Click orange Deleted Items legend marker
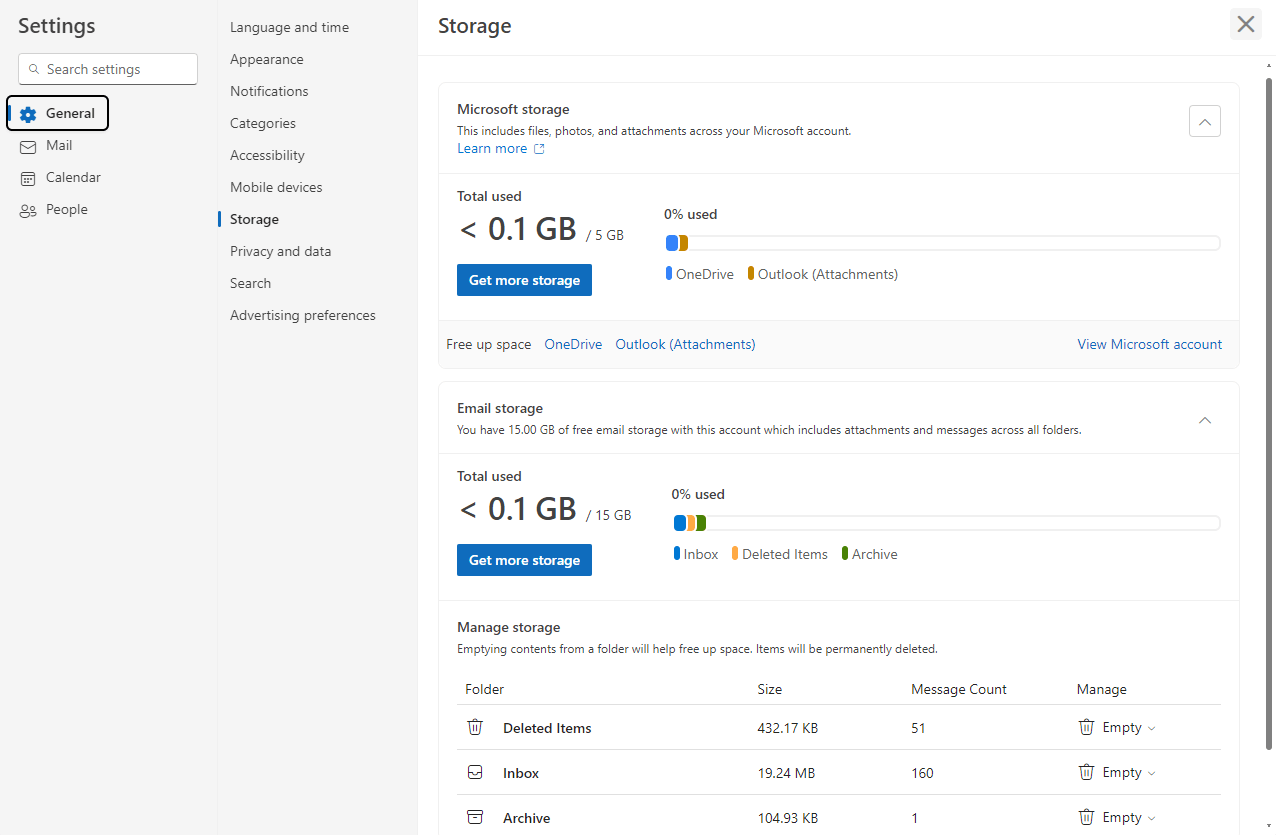The height and width of the screenshot is (835, 1276). pyautogui.click(x=735, y=554)
